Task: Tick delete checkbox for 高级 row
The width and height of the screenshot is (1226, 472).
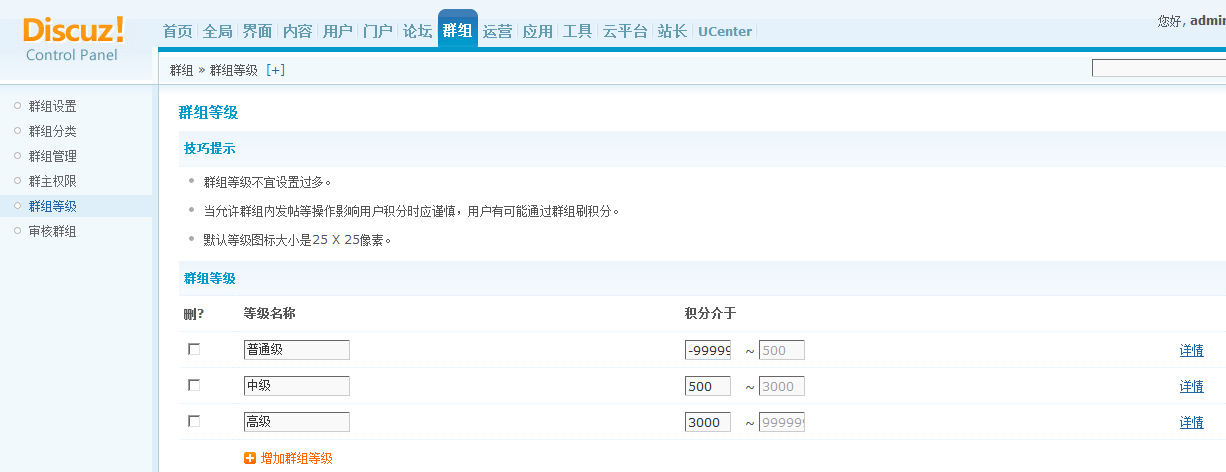Action: [x=194, y=421]
